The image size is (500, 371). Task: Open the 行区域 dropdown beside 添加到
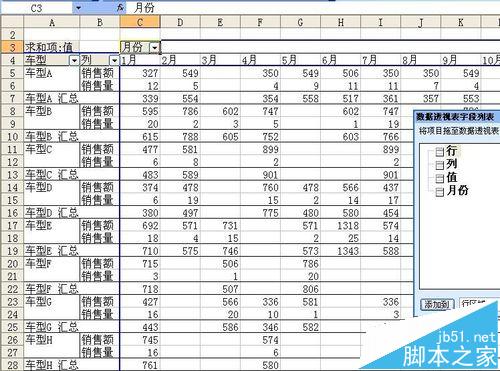point(479,304)
